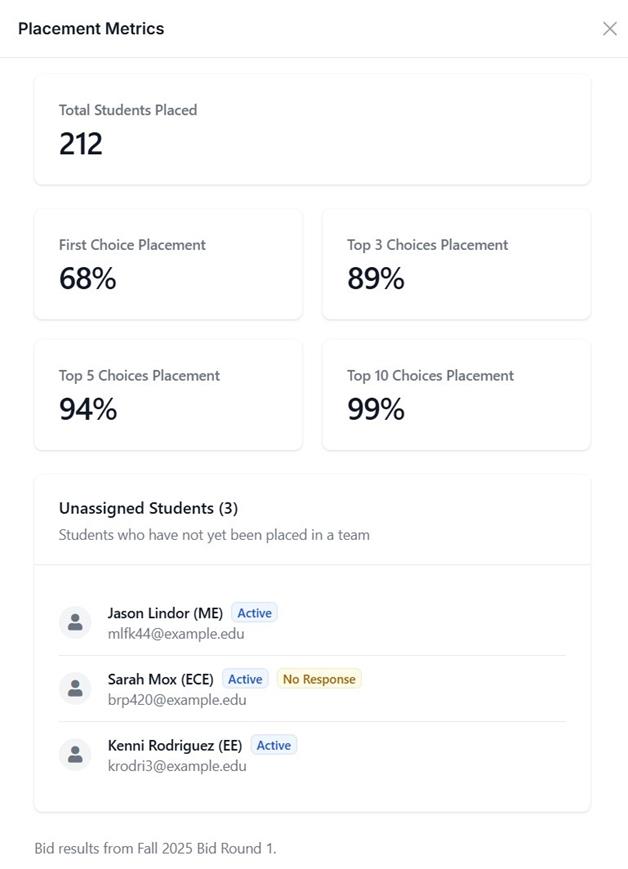Select the First Choice Placement 68% card

click(x=169, y=264)
